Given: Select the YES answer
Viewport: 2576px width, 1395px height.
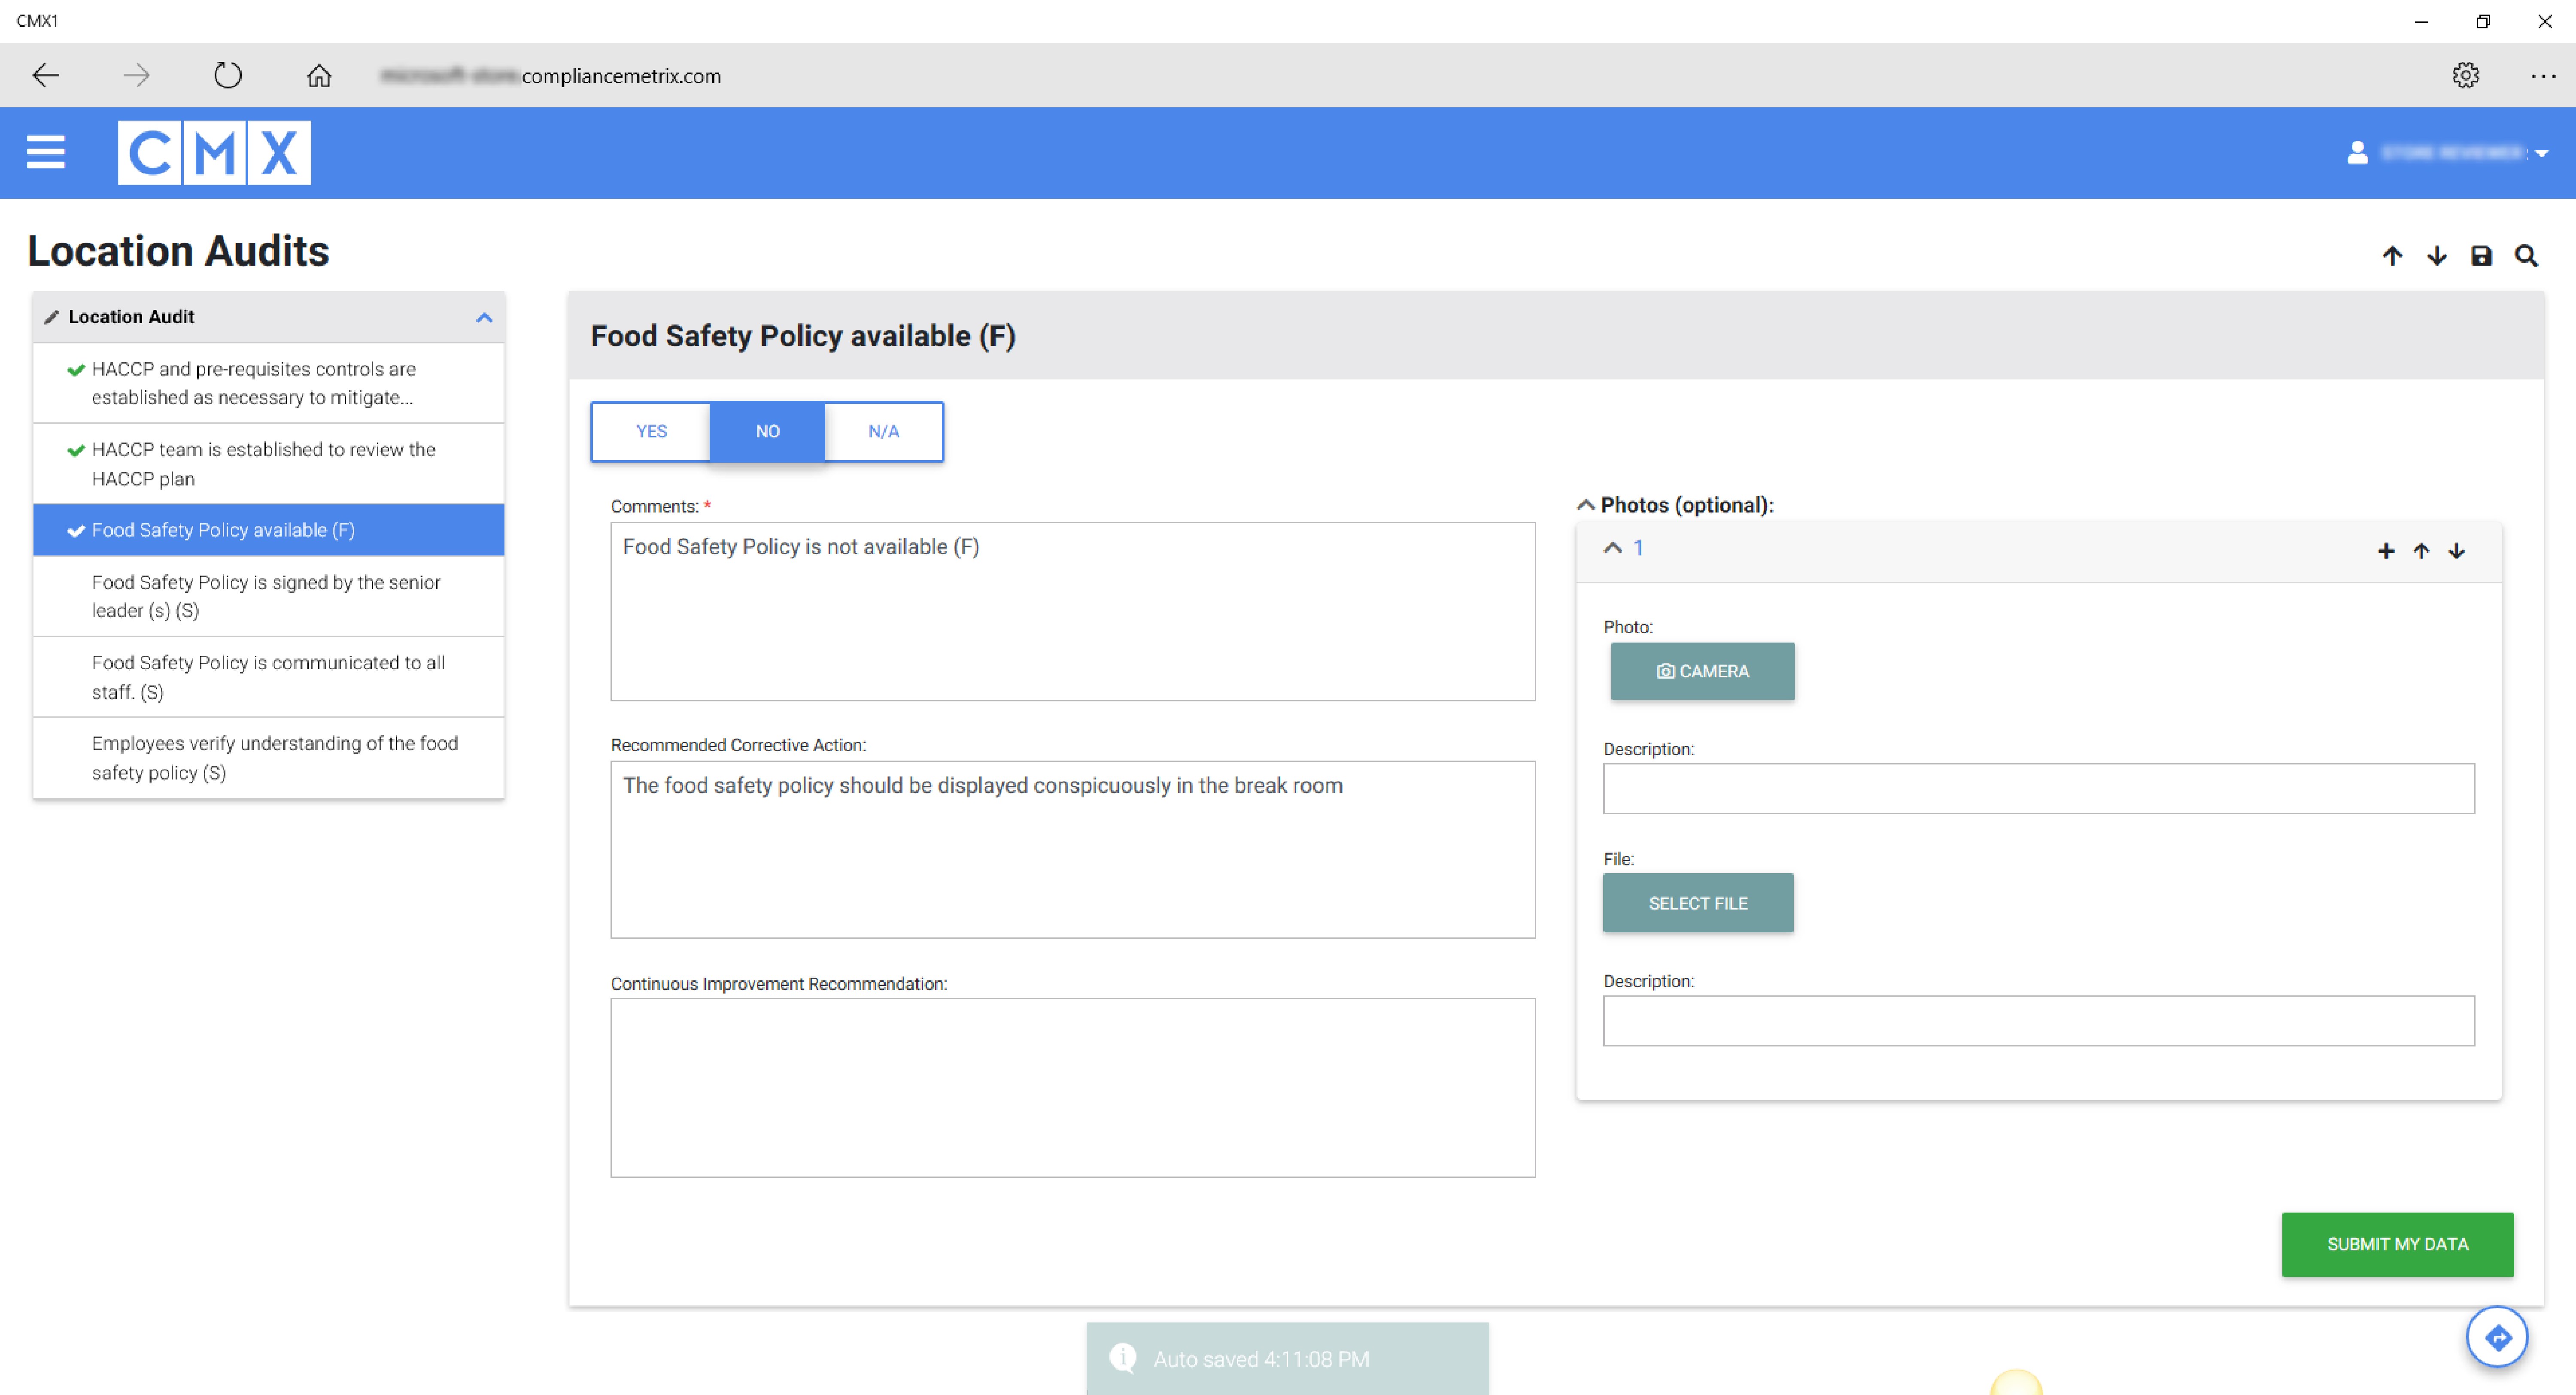Looking at the screenshot, I should tap(651, 431).
